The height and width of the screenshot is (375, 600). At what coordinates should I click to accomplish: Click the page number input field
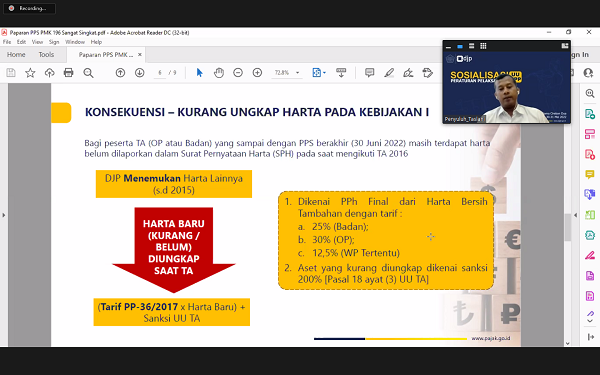point(160,72)
